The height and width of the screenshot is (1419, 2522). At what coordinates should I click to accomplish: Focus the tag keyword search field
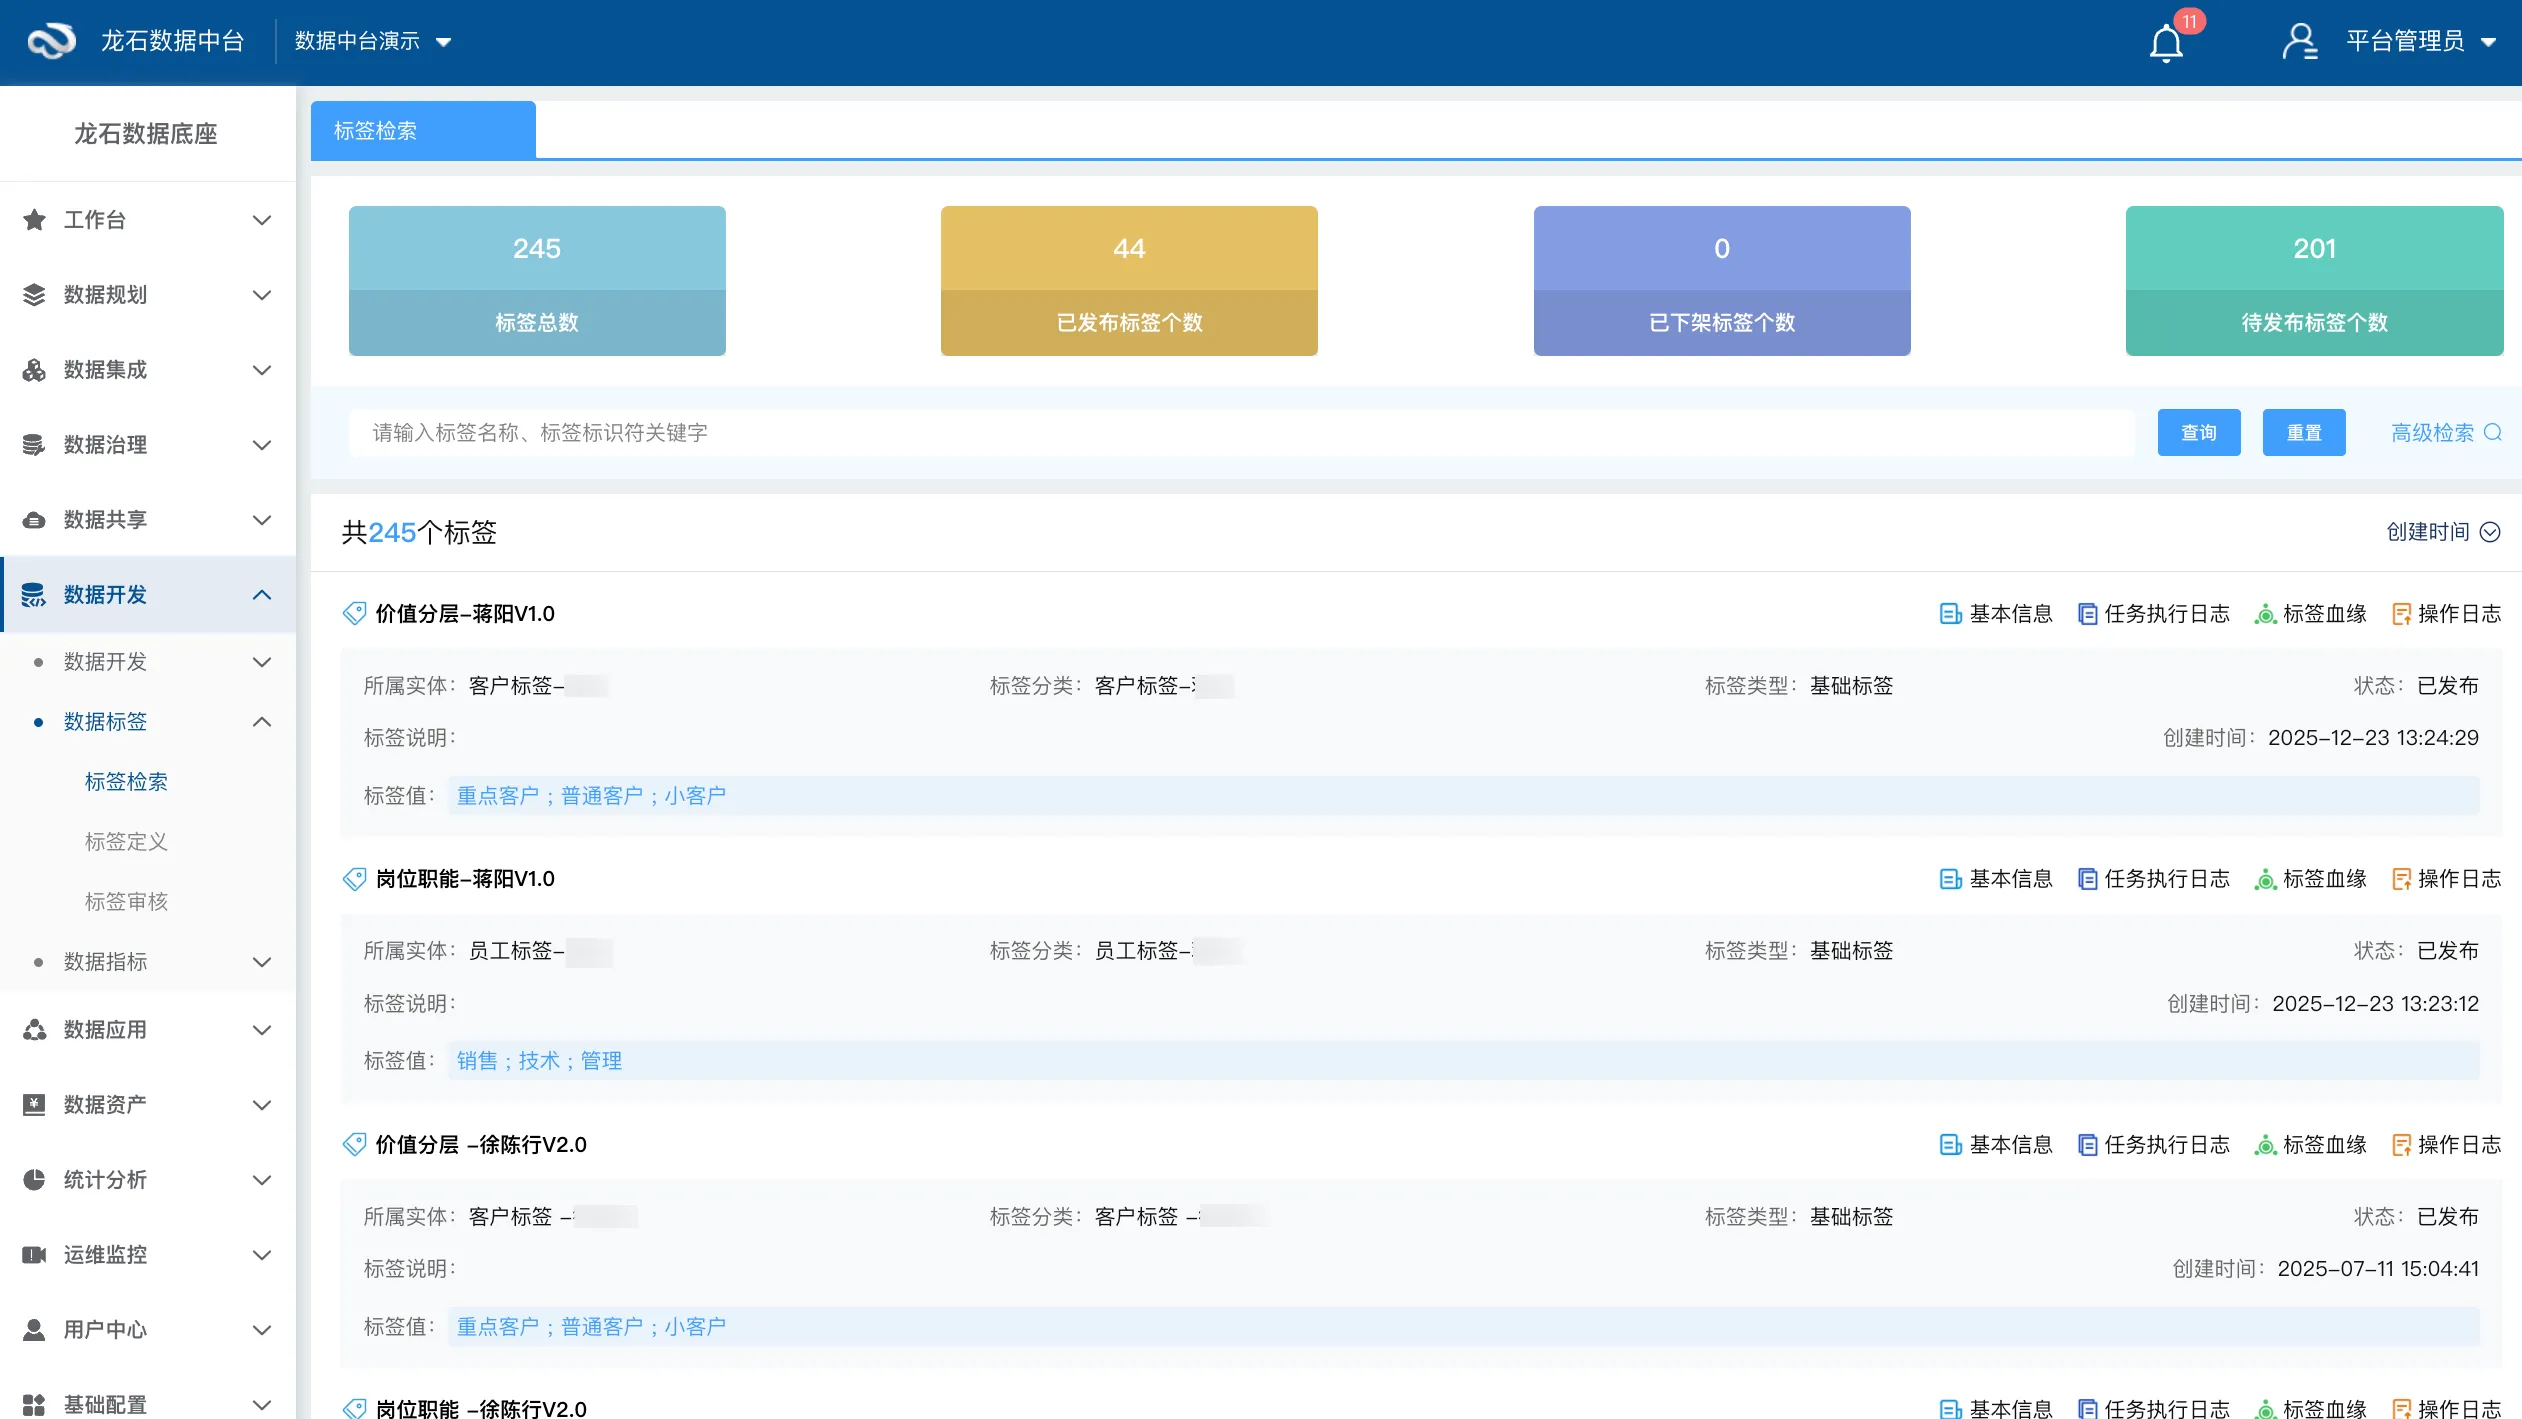1240,433
